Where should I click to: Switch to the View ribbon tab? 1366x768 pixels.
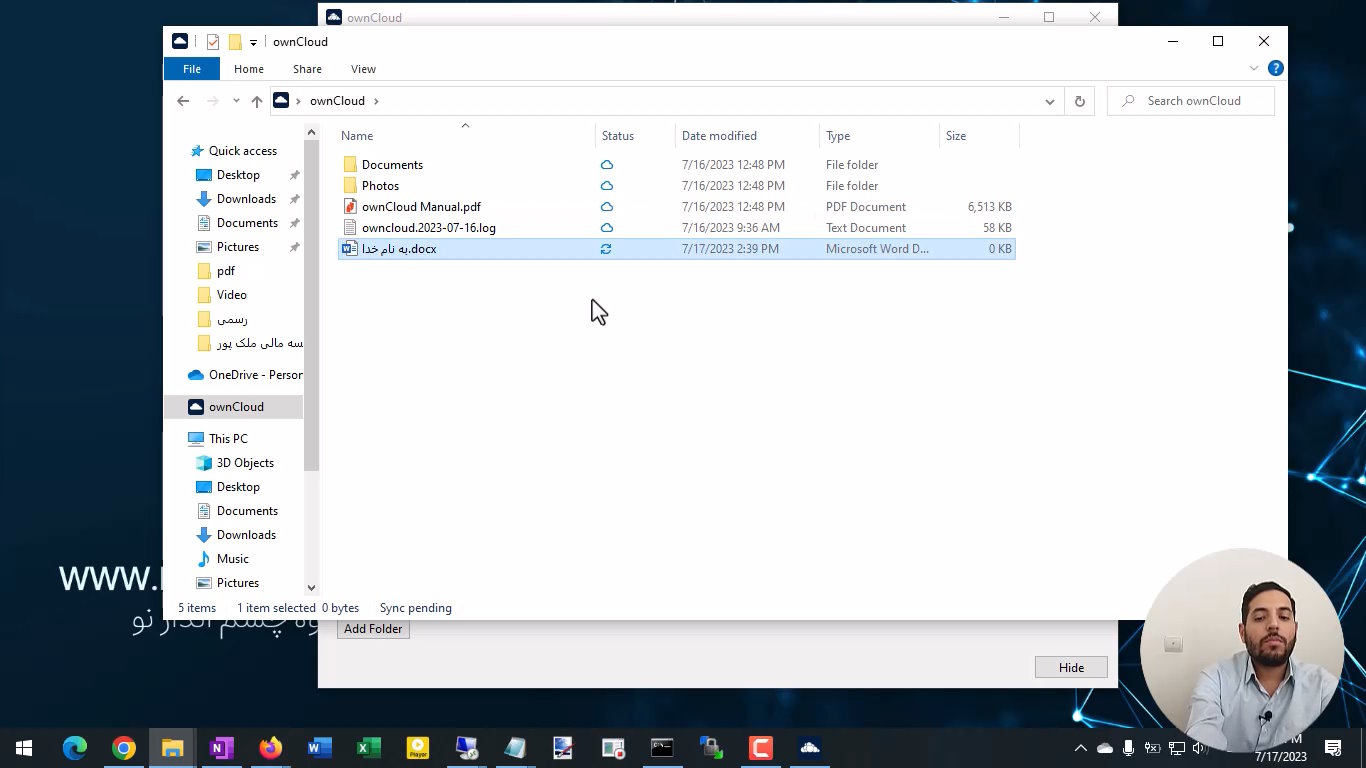(x=363, y=69)
